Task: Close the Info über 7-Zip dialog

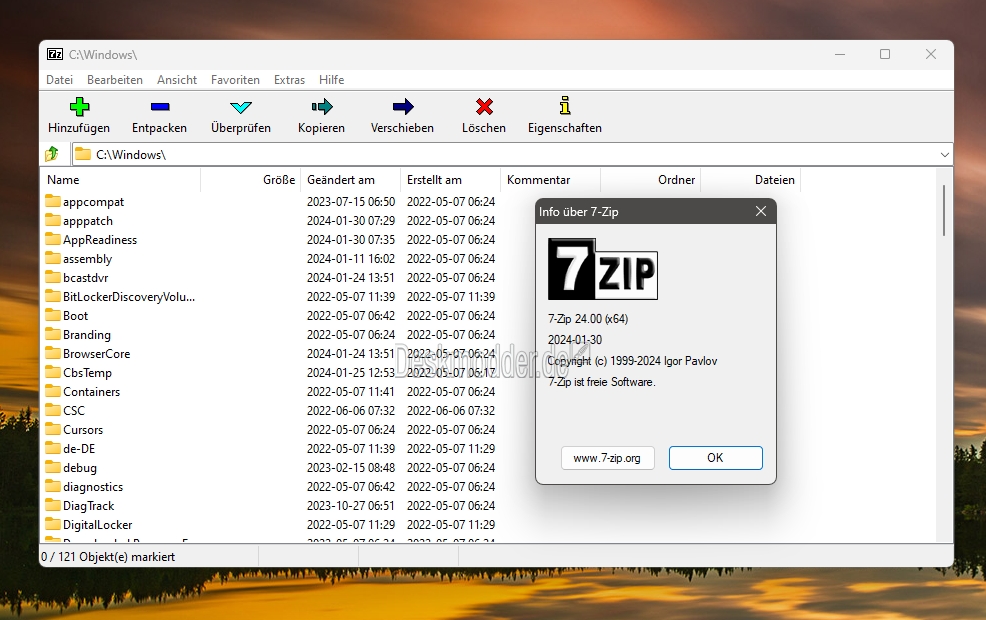Action: point(761,211)
